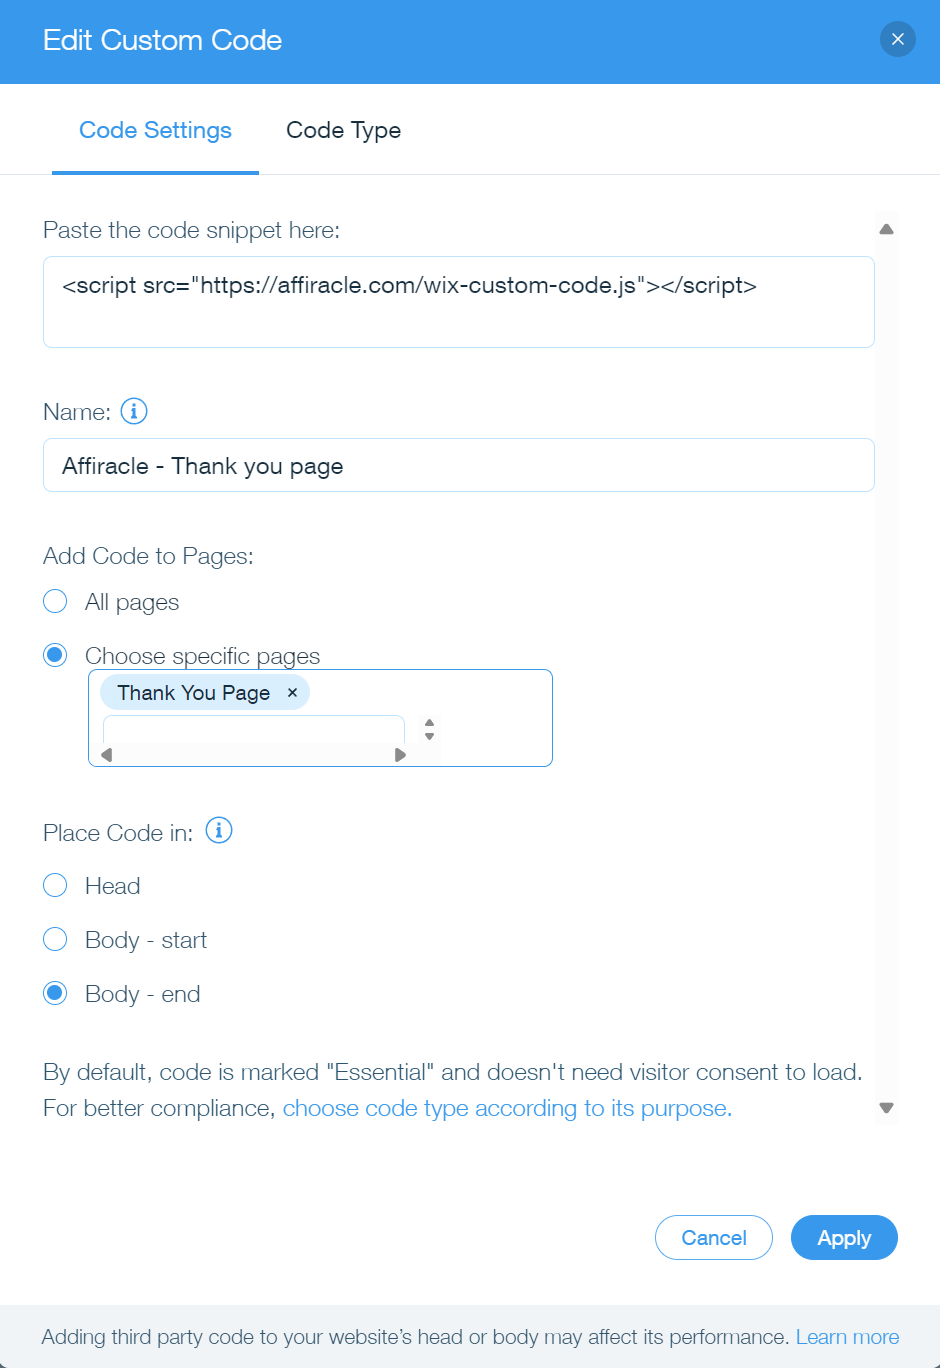Close the Edit Custom Code dialog
Image resolution: width=940 pixels, height=1368 pixels.
pyautogui.click(x=897, y=40)
